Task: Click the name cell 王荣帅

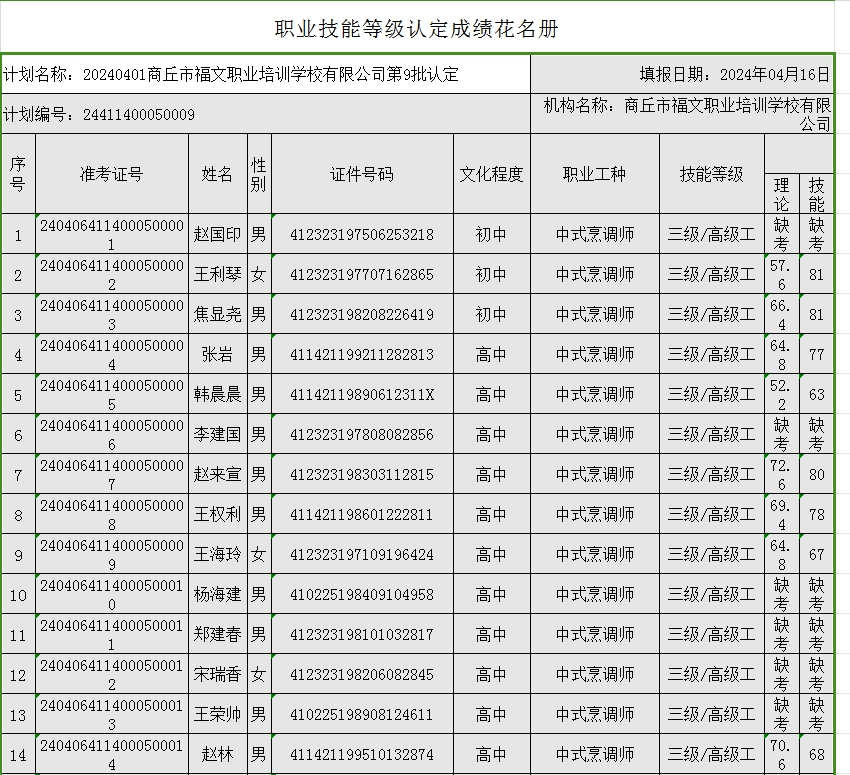Action: click(217, 714)
